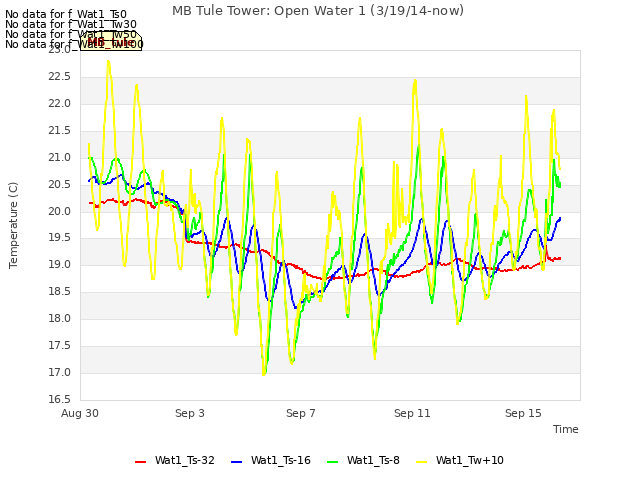
Task: Click the Wat1_Tw+10 legend label
Action: 469,460
